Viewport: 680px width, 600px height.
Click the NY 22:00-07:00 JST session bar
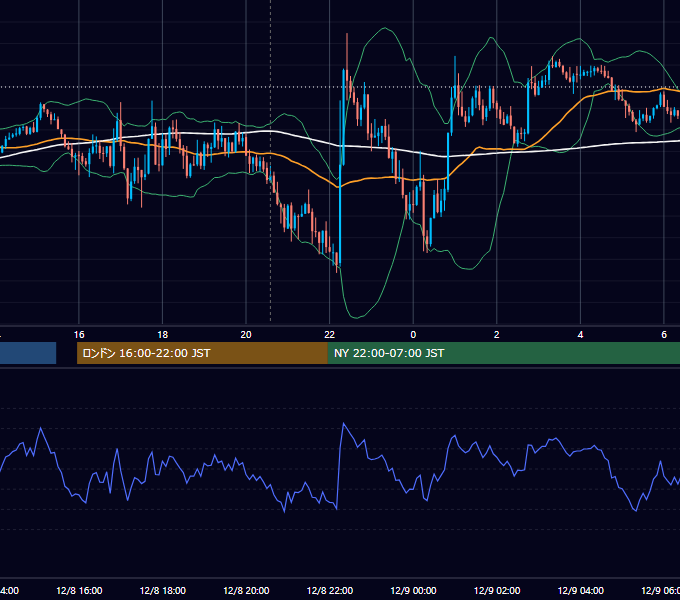[x=503, y=353]
